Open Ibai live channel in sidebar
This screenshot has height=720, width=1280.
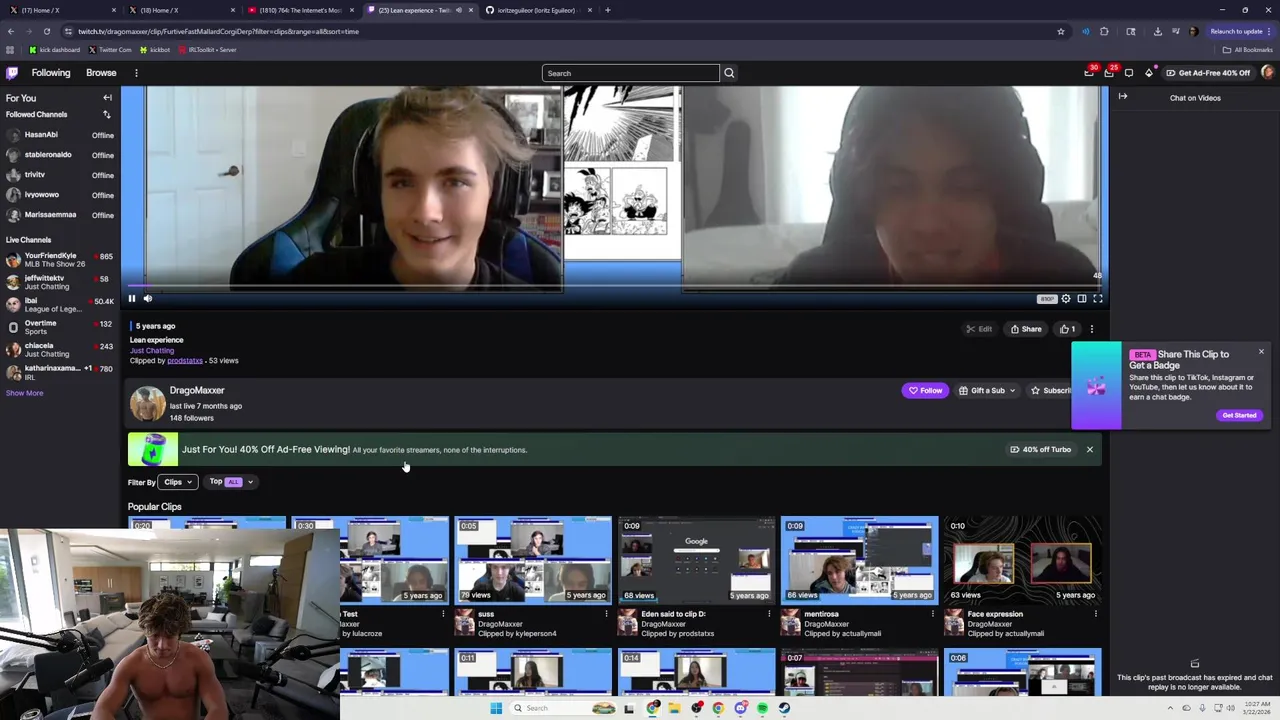coord(60,305)
